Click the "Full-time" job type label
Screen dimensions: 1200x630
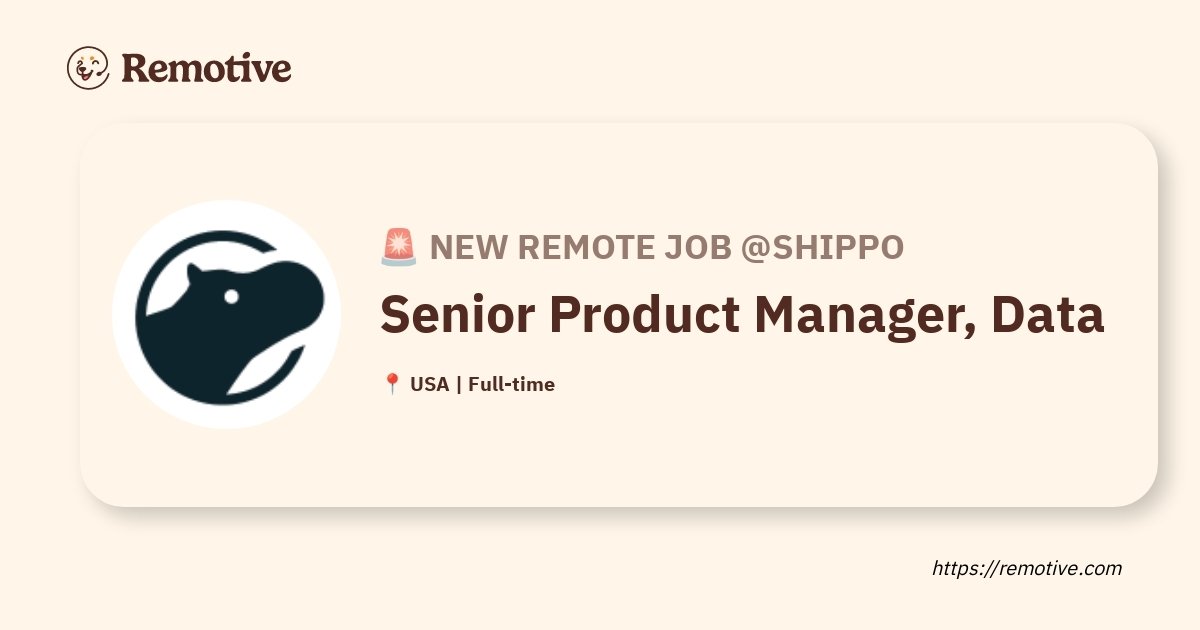click(x=511, y=384)
